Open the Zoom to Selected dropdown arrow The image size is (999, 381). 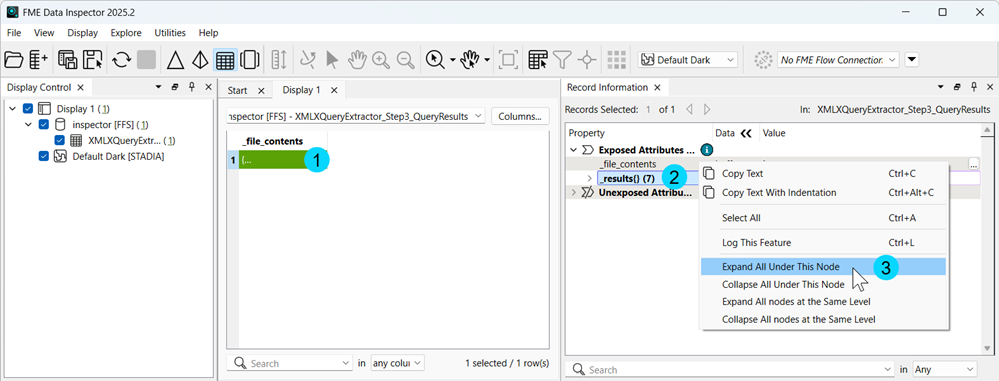pyautogui.click(x=452, y=60)
